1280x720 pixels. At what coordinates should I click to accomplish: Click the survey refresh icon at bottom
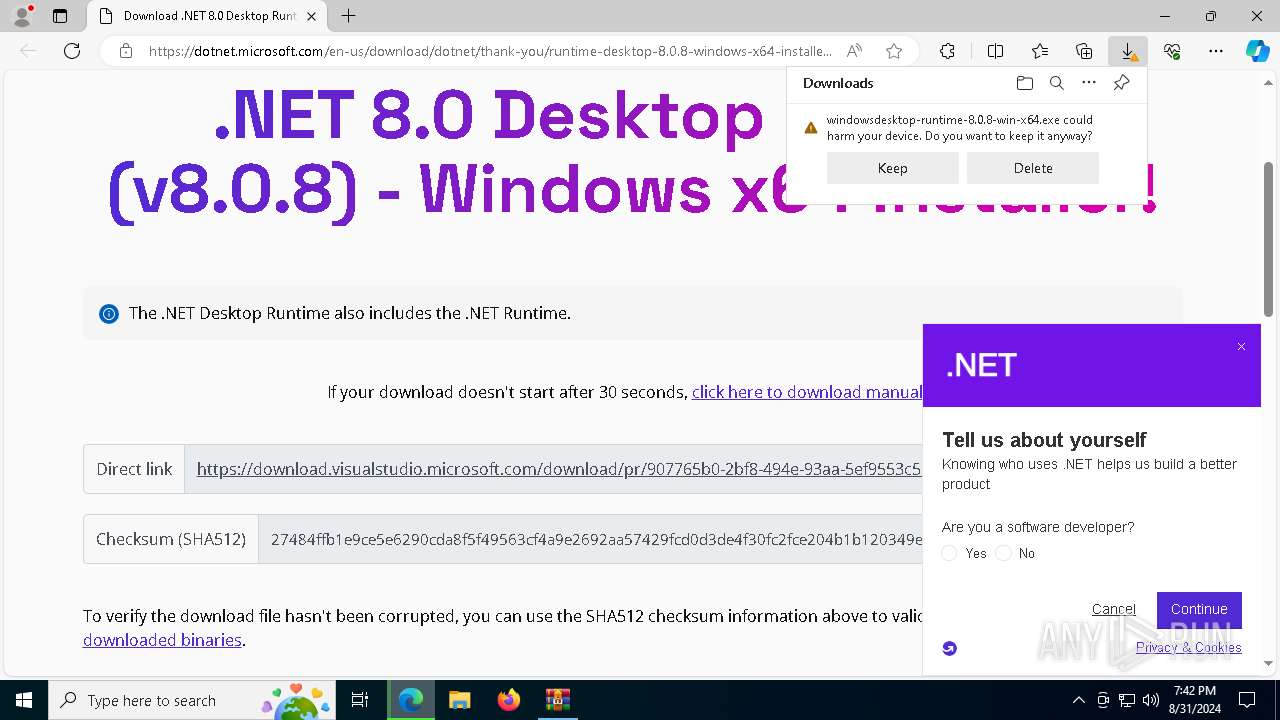[950, 648]
